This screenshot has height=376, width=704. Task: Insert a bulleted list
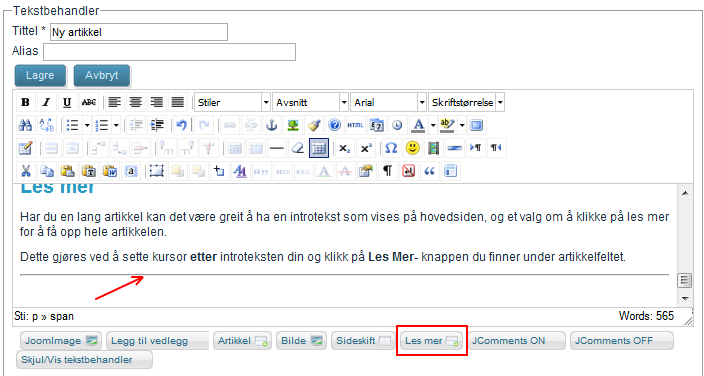coord(72,125)
